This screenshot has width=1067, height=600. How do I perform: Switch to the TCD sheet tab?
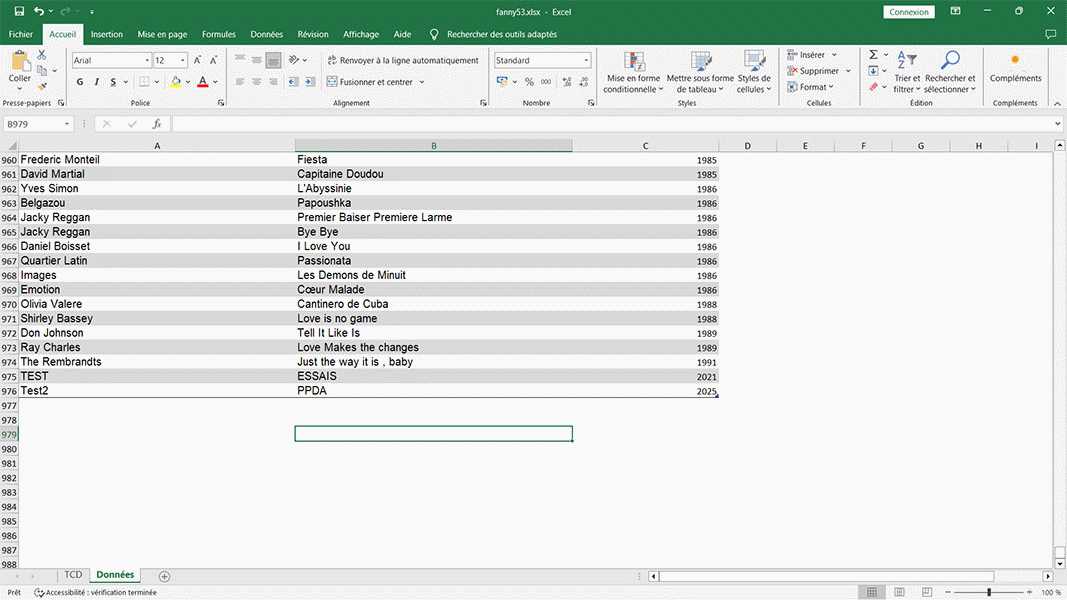[x=73, y=575]
